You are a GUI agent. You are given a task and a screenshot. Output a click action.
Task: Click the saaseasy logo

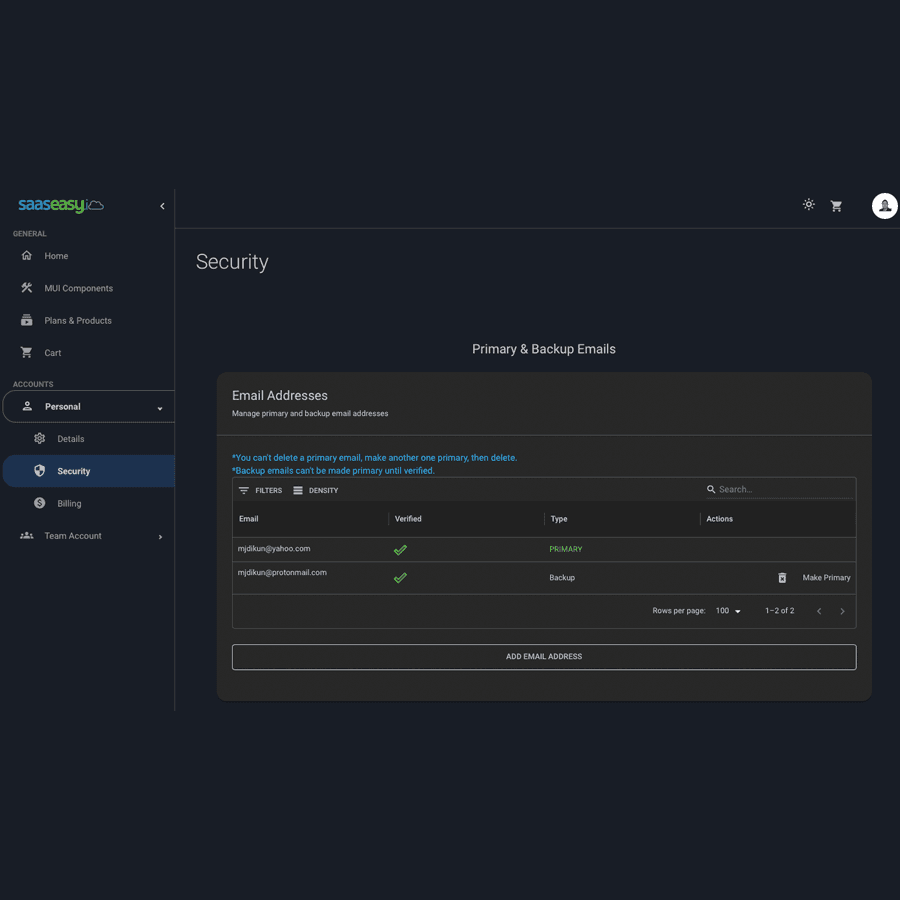60,205
